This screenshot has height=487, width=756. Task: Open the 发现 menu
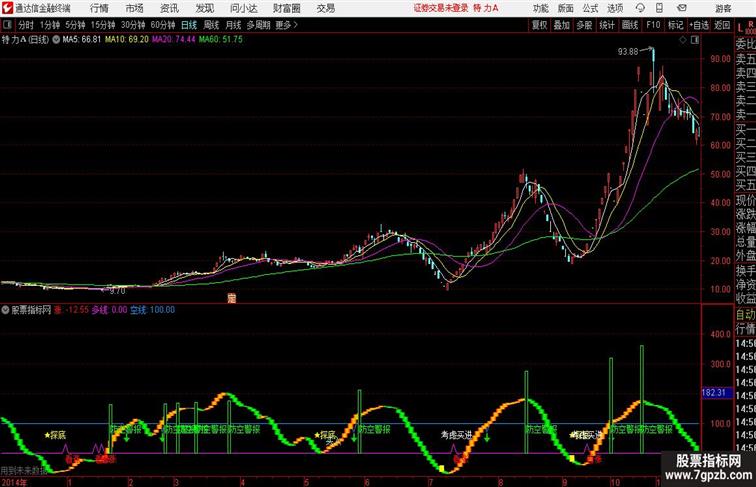coord(204,8)
